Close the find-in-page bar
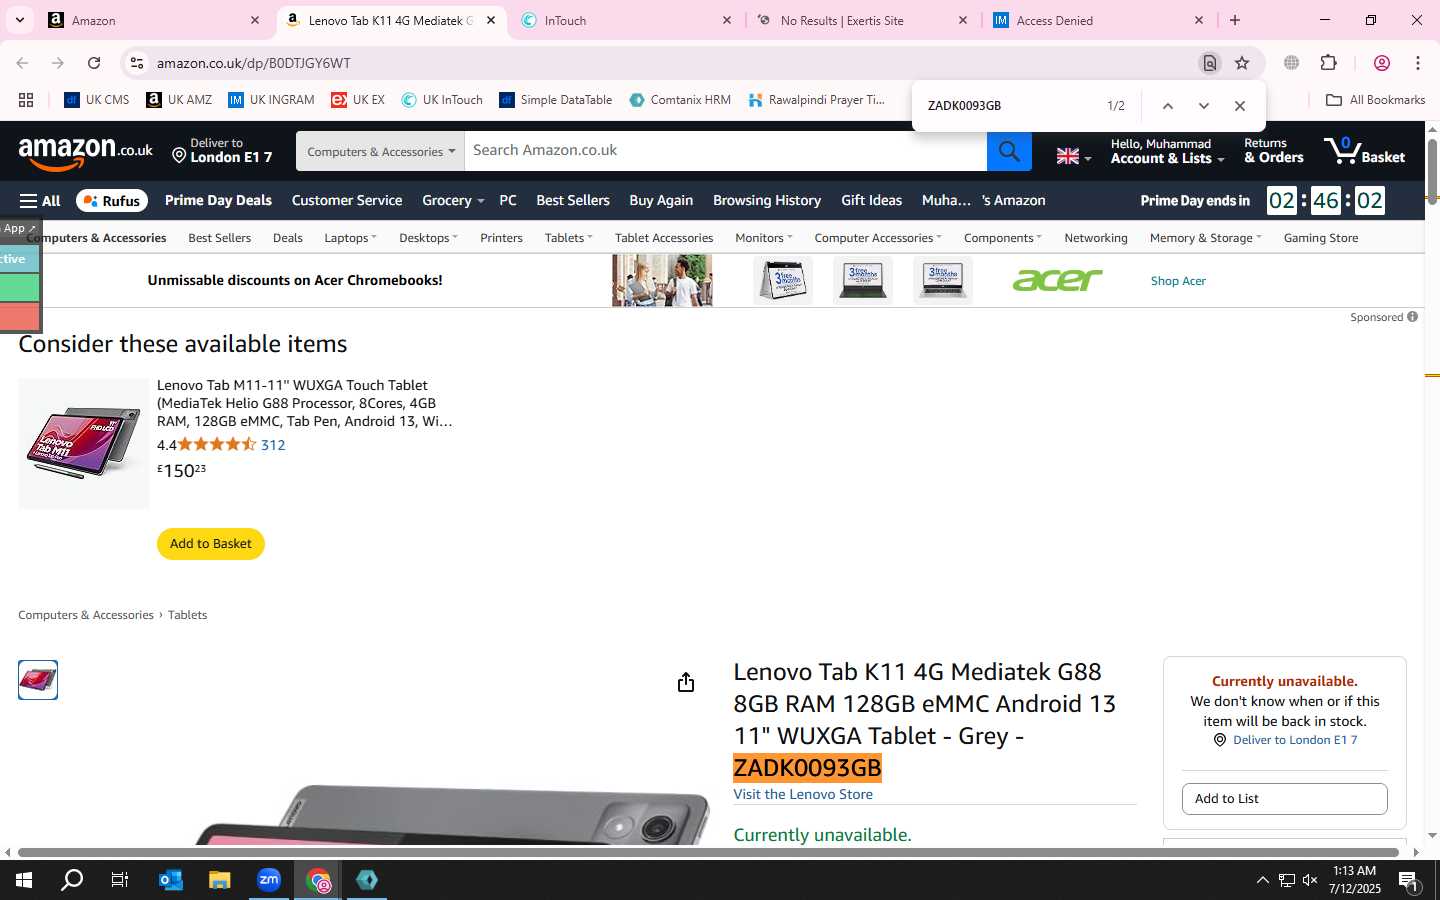Screen dimensions: 1440x900 1240,106
